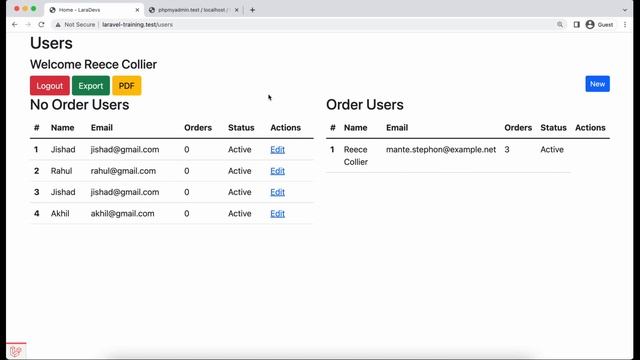Switch to the phpmyadmin.test tab
The image size is (640, 360).
(194, 10)
